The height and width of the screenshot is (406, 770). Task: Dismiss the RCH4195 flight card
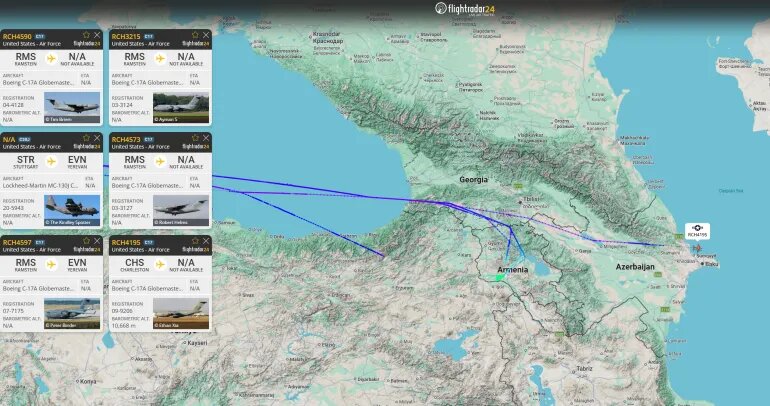pos(206,241)
